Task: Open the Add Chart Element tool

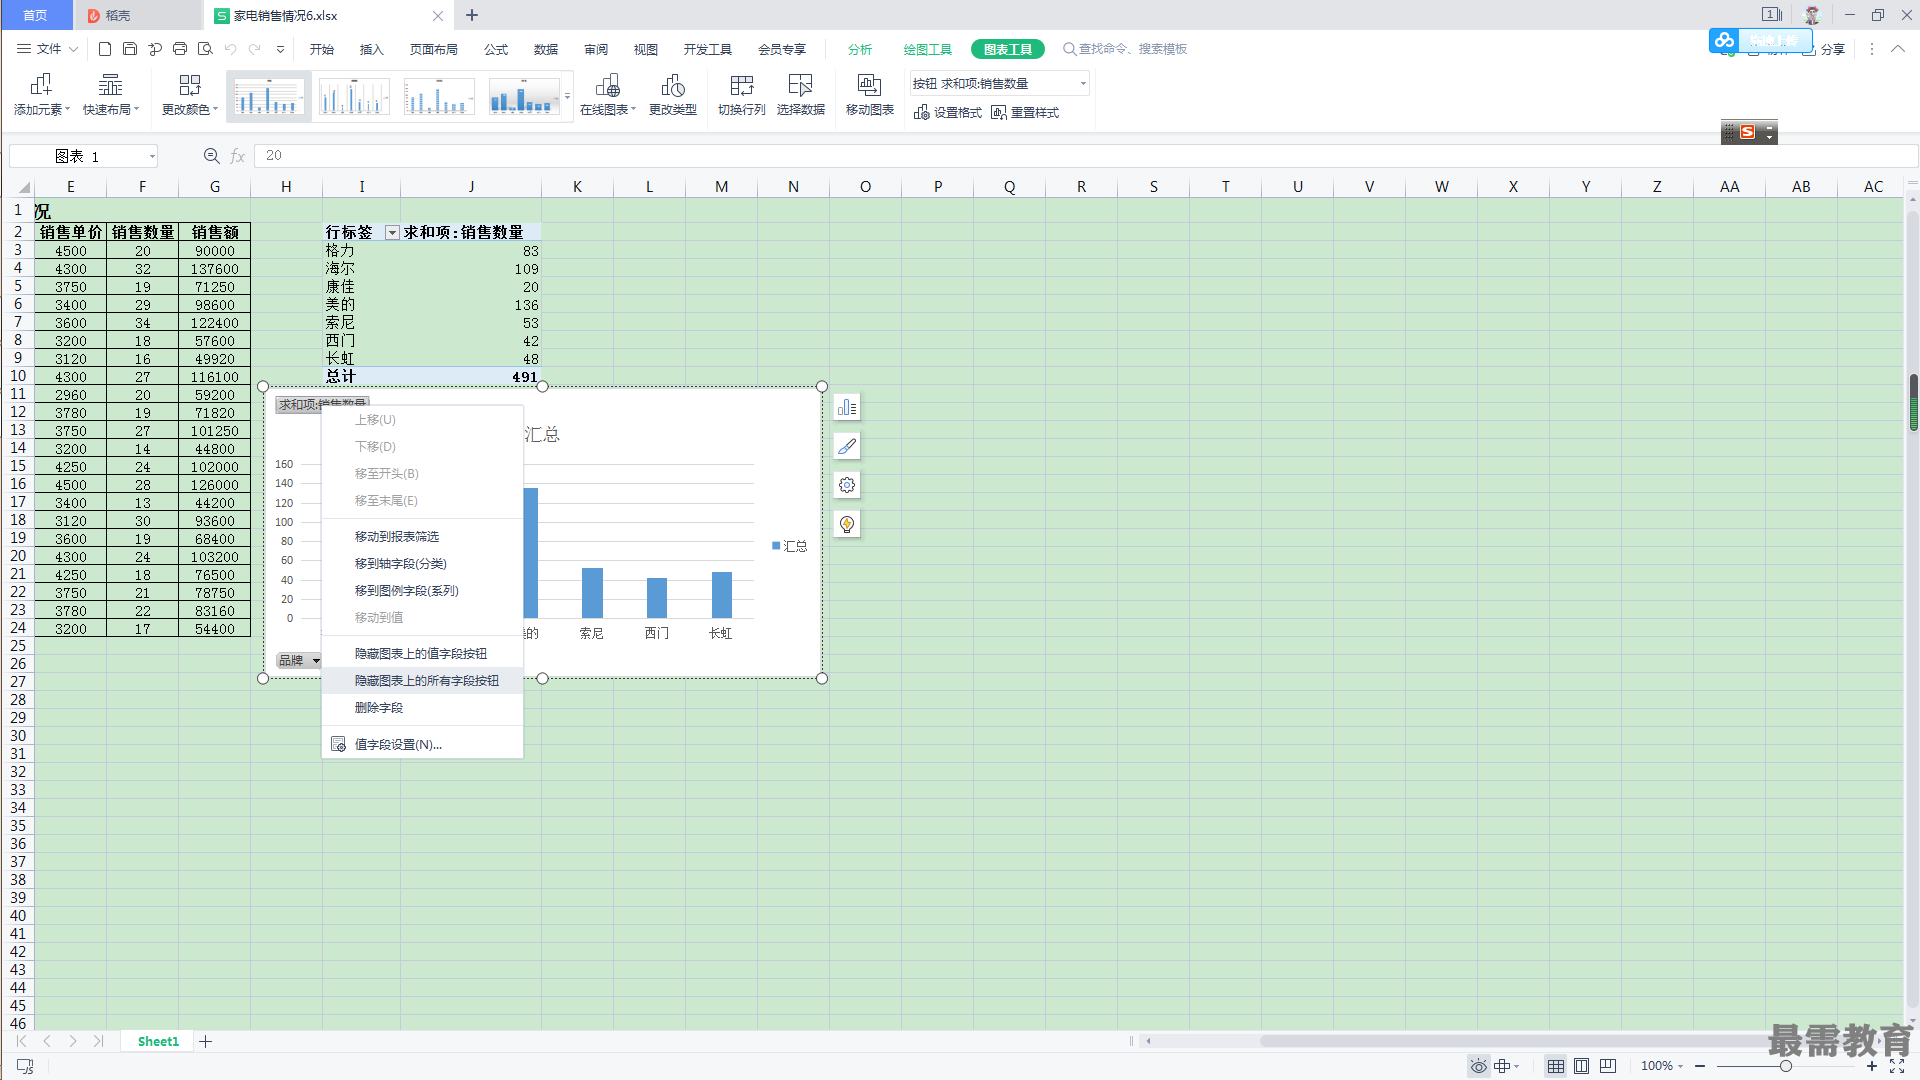Action: point(41,95)
